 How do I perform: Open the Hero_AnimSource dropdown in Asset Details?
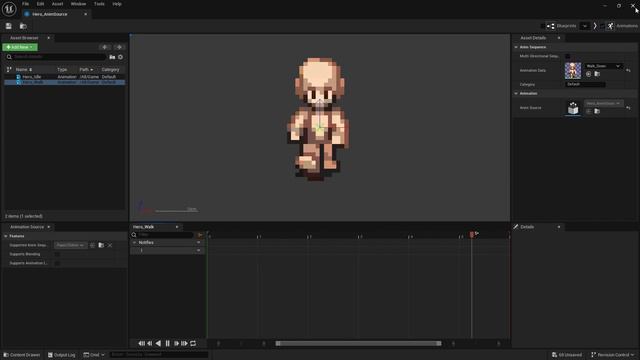(603, 103)
